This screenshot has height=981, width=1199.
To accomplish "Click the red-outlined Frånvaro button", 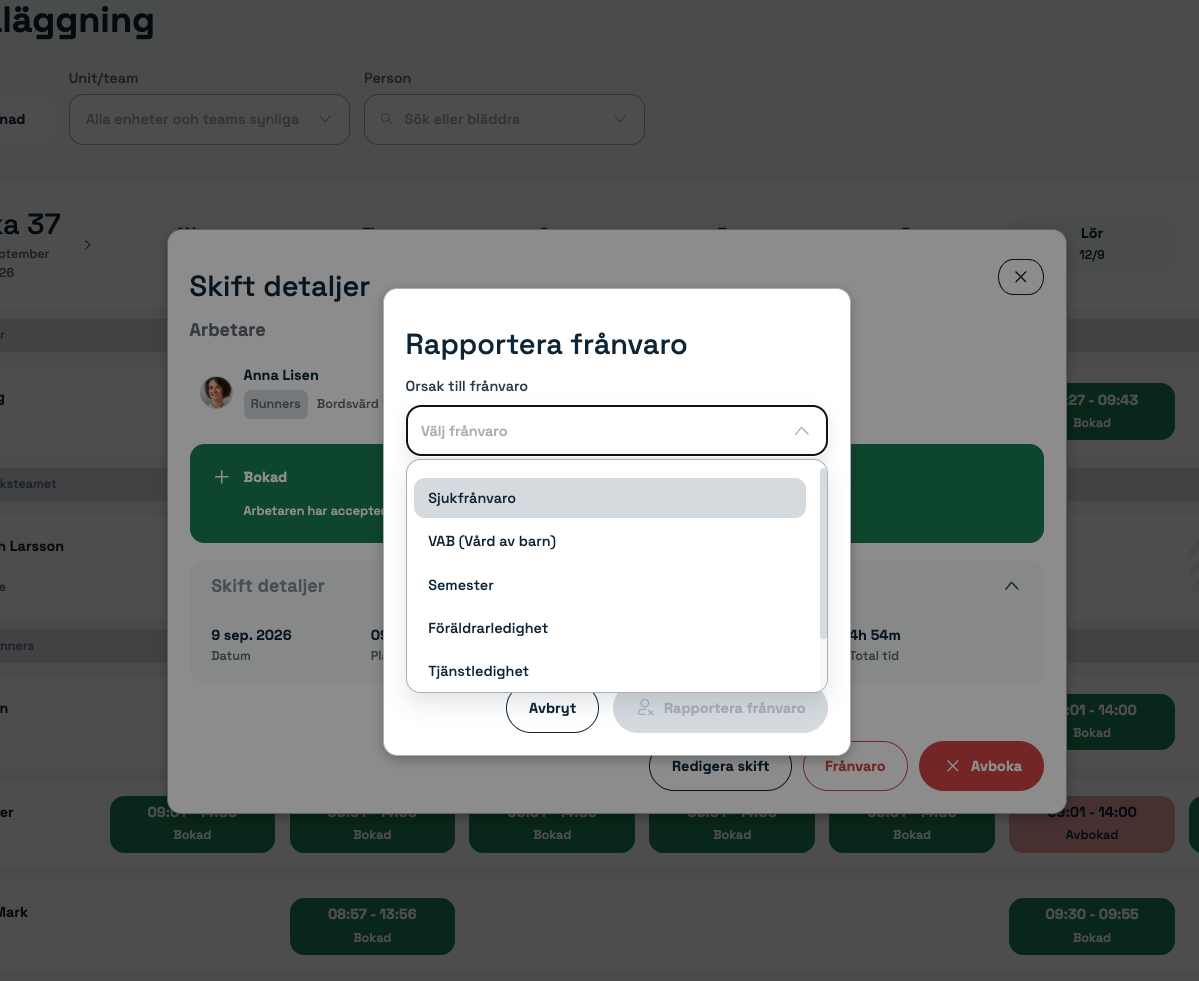I will (x=855, y=766).
